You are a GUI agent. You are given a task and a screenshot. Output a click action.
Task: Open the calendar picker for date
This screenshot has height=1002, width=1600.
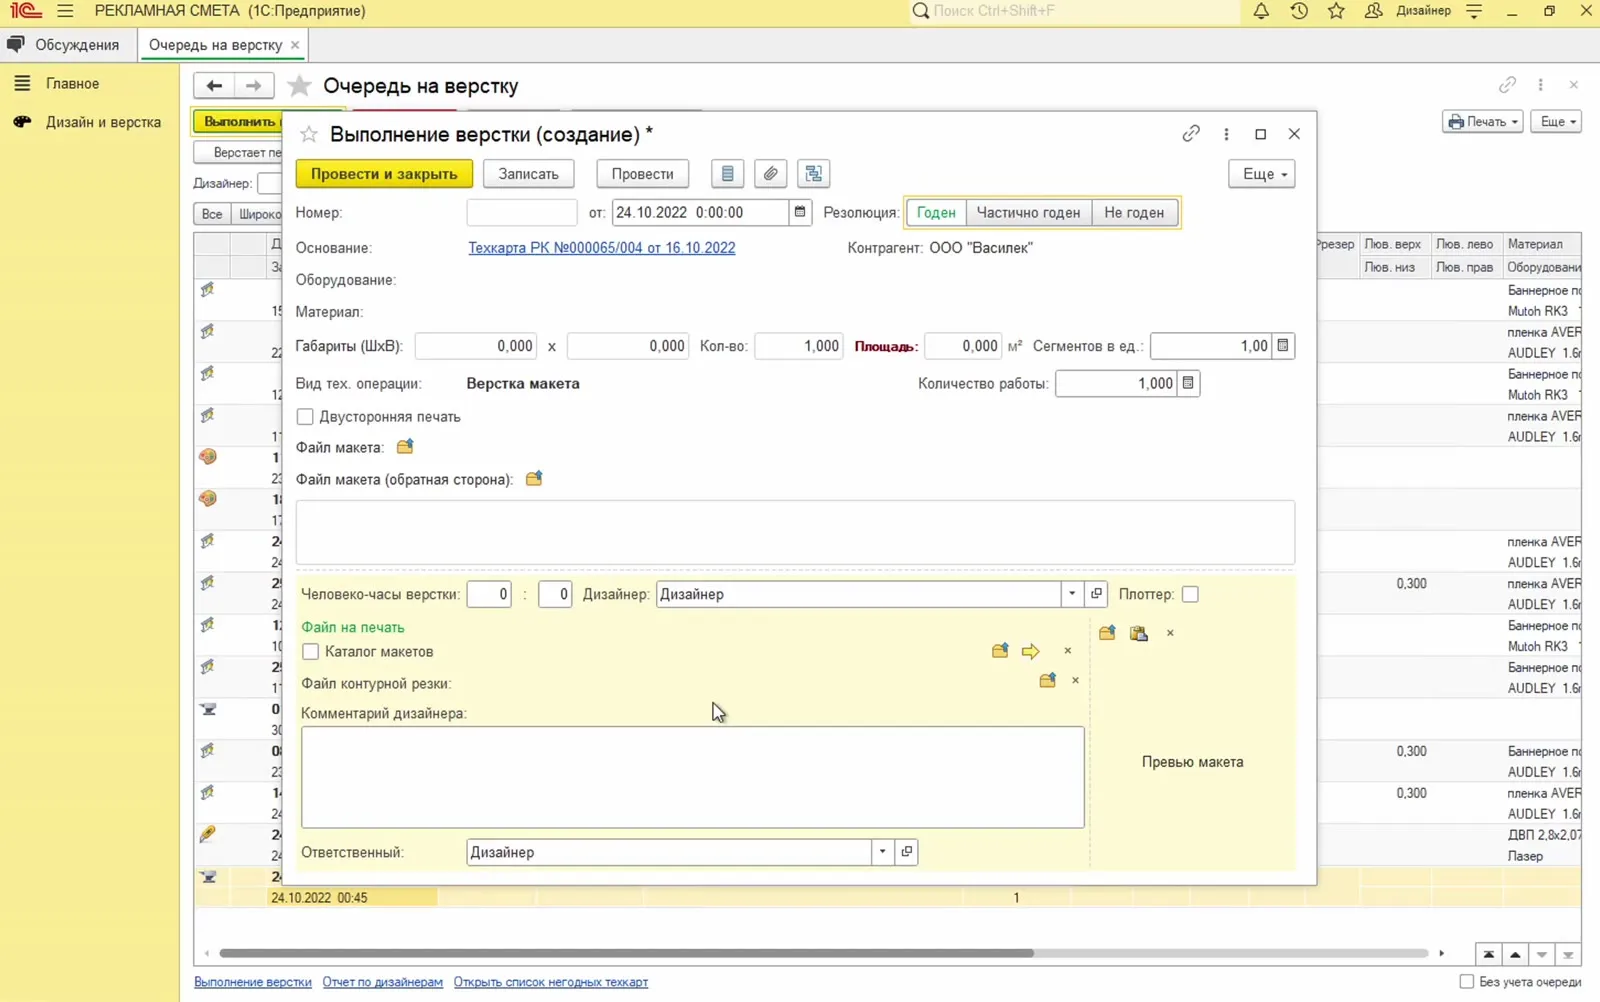point(800,212)
